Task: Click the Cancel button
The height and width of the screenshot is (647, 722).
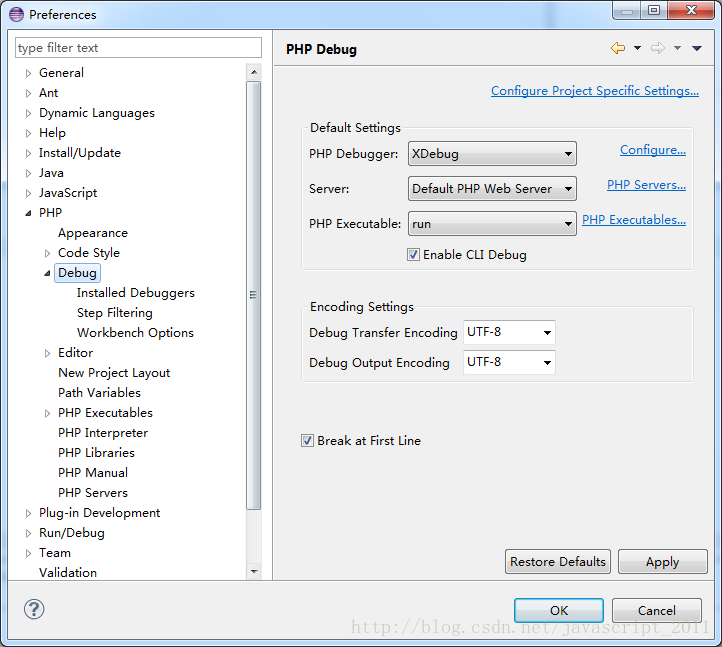Action: [x=657, y=610]
